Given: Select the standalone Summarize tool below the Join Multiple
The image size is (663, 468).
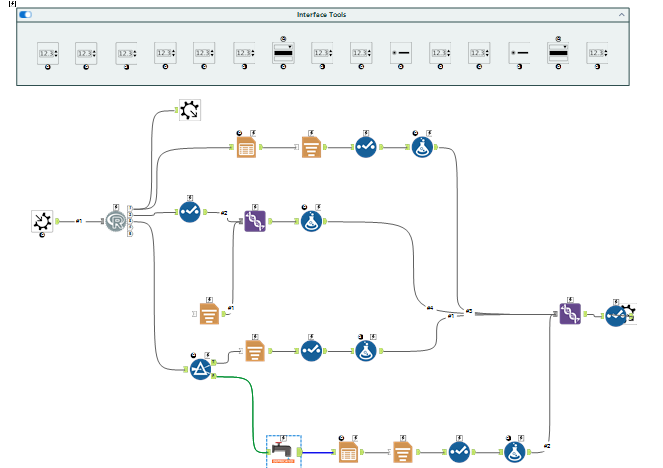Looking at the screenshot, I should coord(209,314).
